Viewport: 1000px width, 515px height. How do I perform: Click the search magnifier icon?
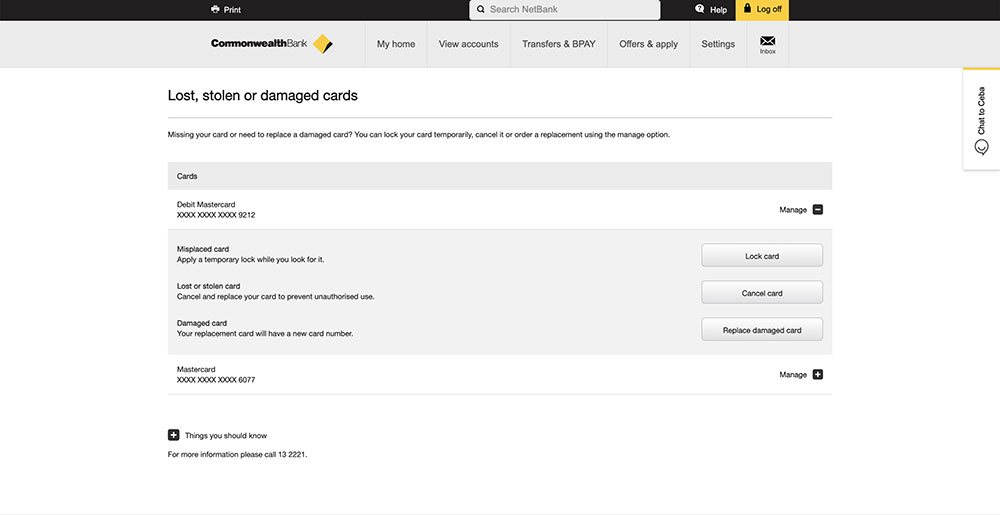(481, 10)
